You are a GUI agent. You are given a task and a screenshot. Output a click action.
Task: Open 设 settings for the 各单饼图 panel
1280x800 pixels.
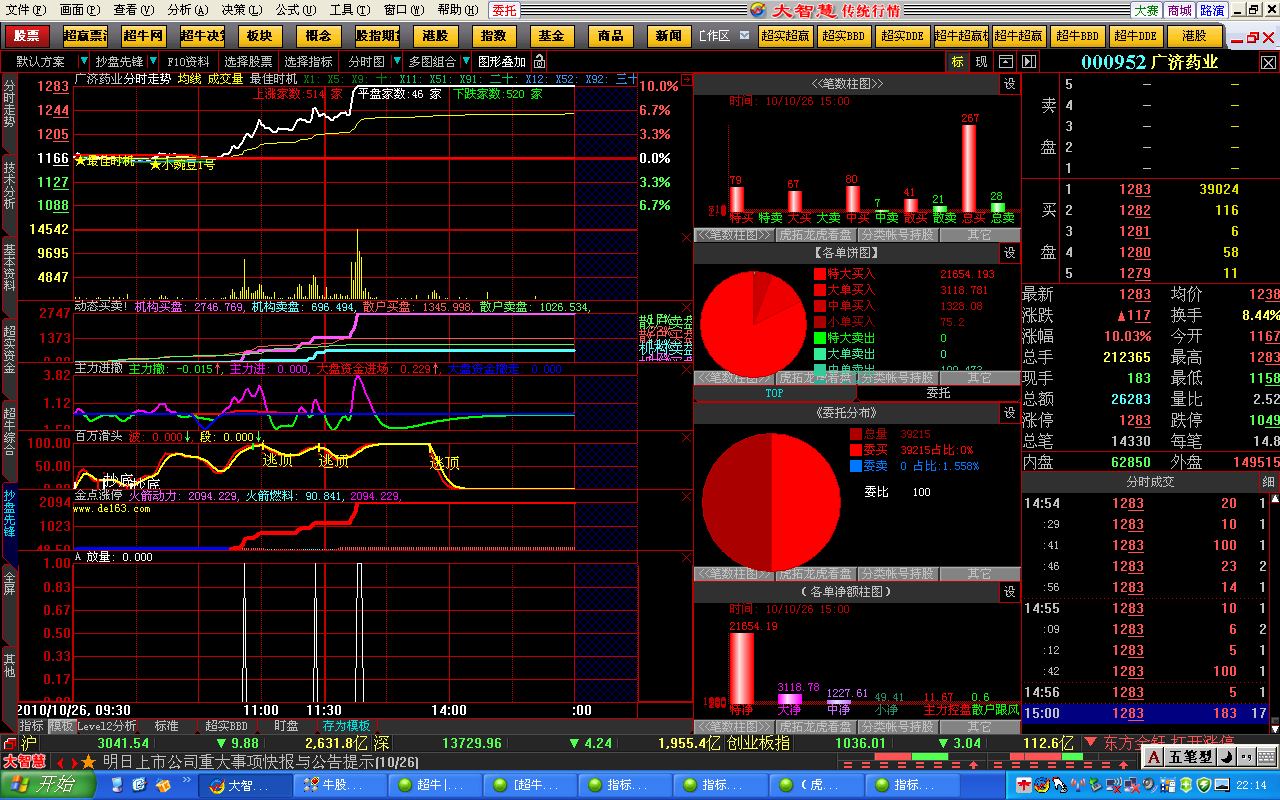[x=1010, y=253]
